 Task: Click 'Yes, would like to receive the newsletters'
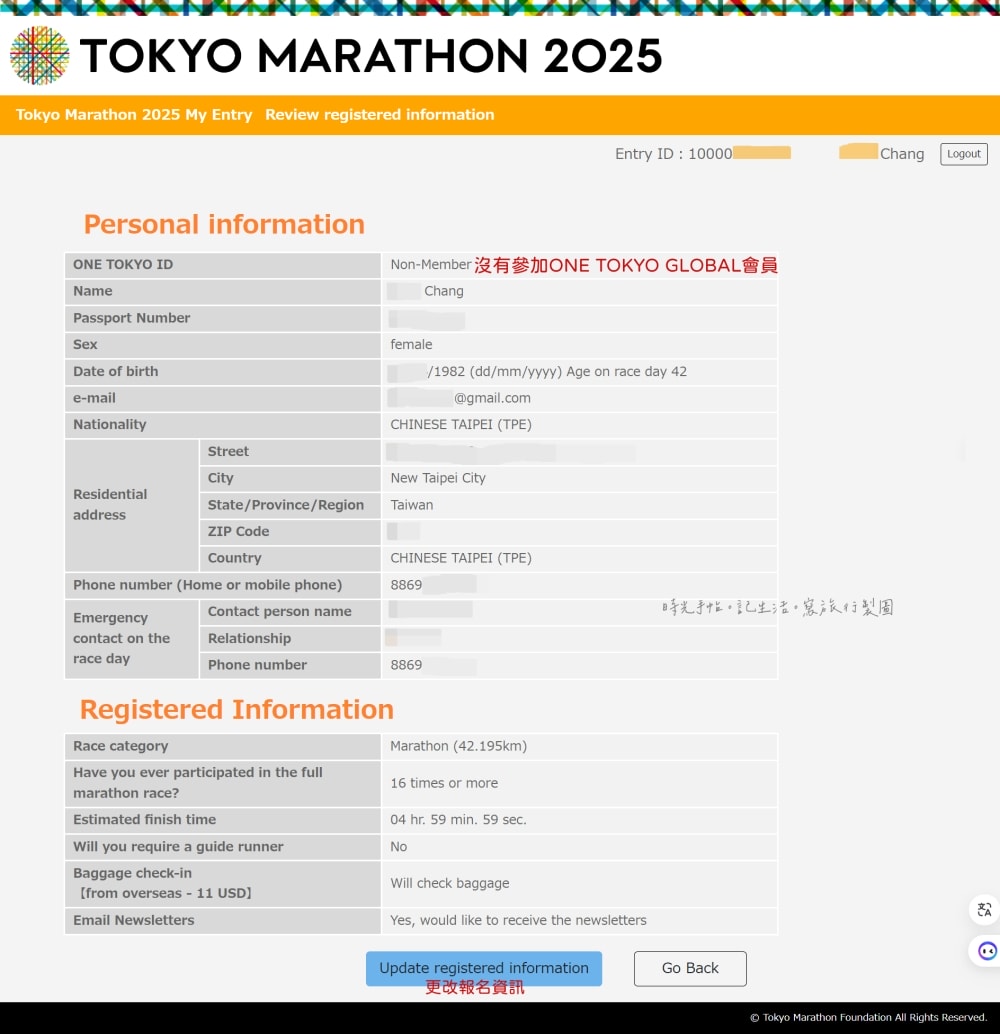[x=518, y=921]
